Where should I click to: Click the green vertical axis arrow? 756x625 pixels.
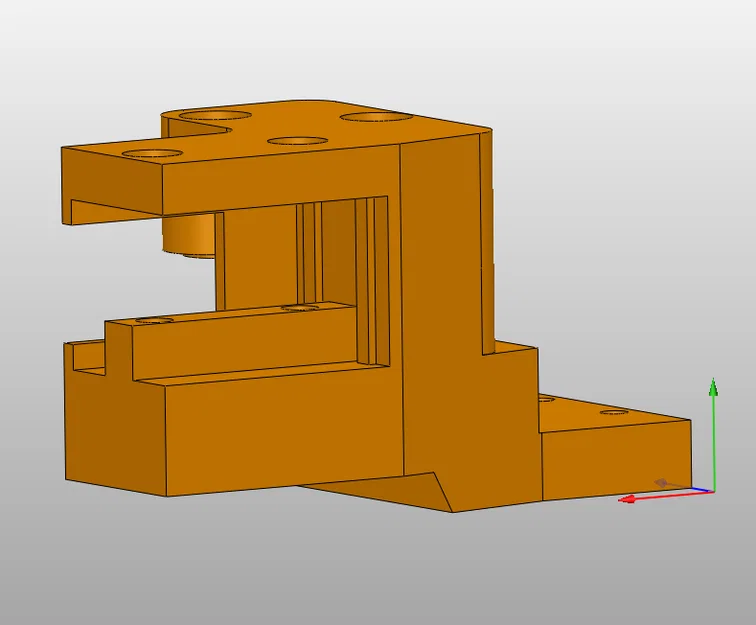point(713,435)
